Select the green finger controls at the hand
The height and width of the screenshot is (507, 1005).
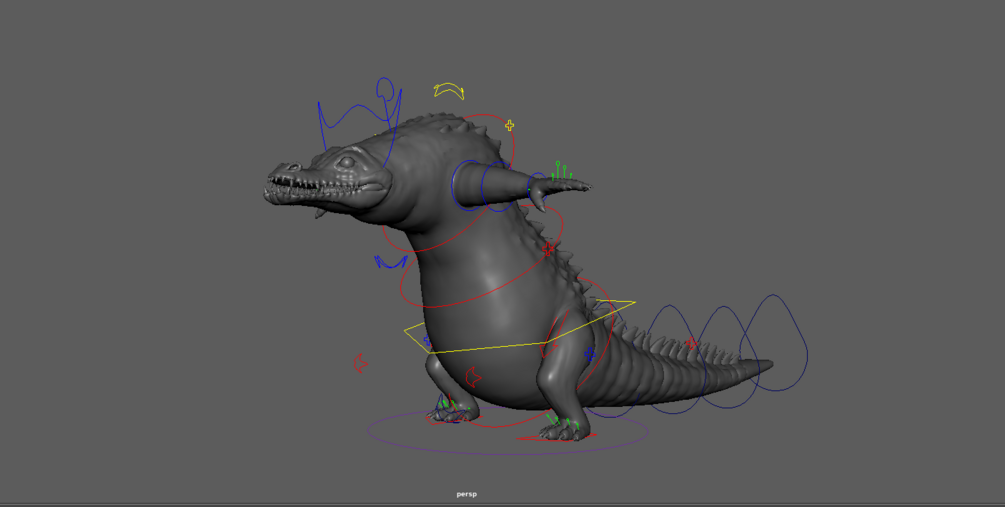click(561, 170)
